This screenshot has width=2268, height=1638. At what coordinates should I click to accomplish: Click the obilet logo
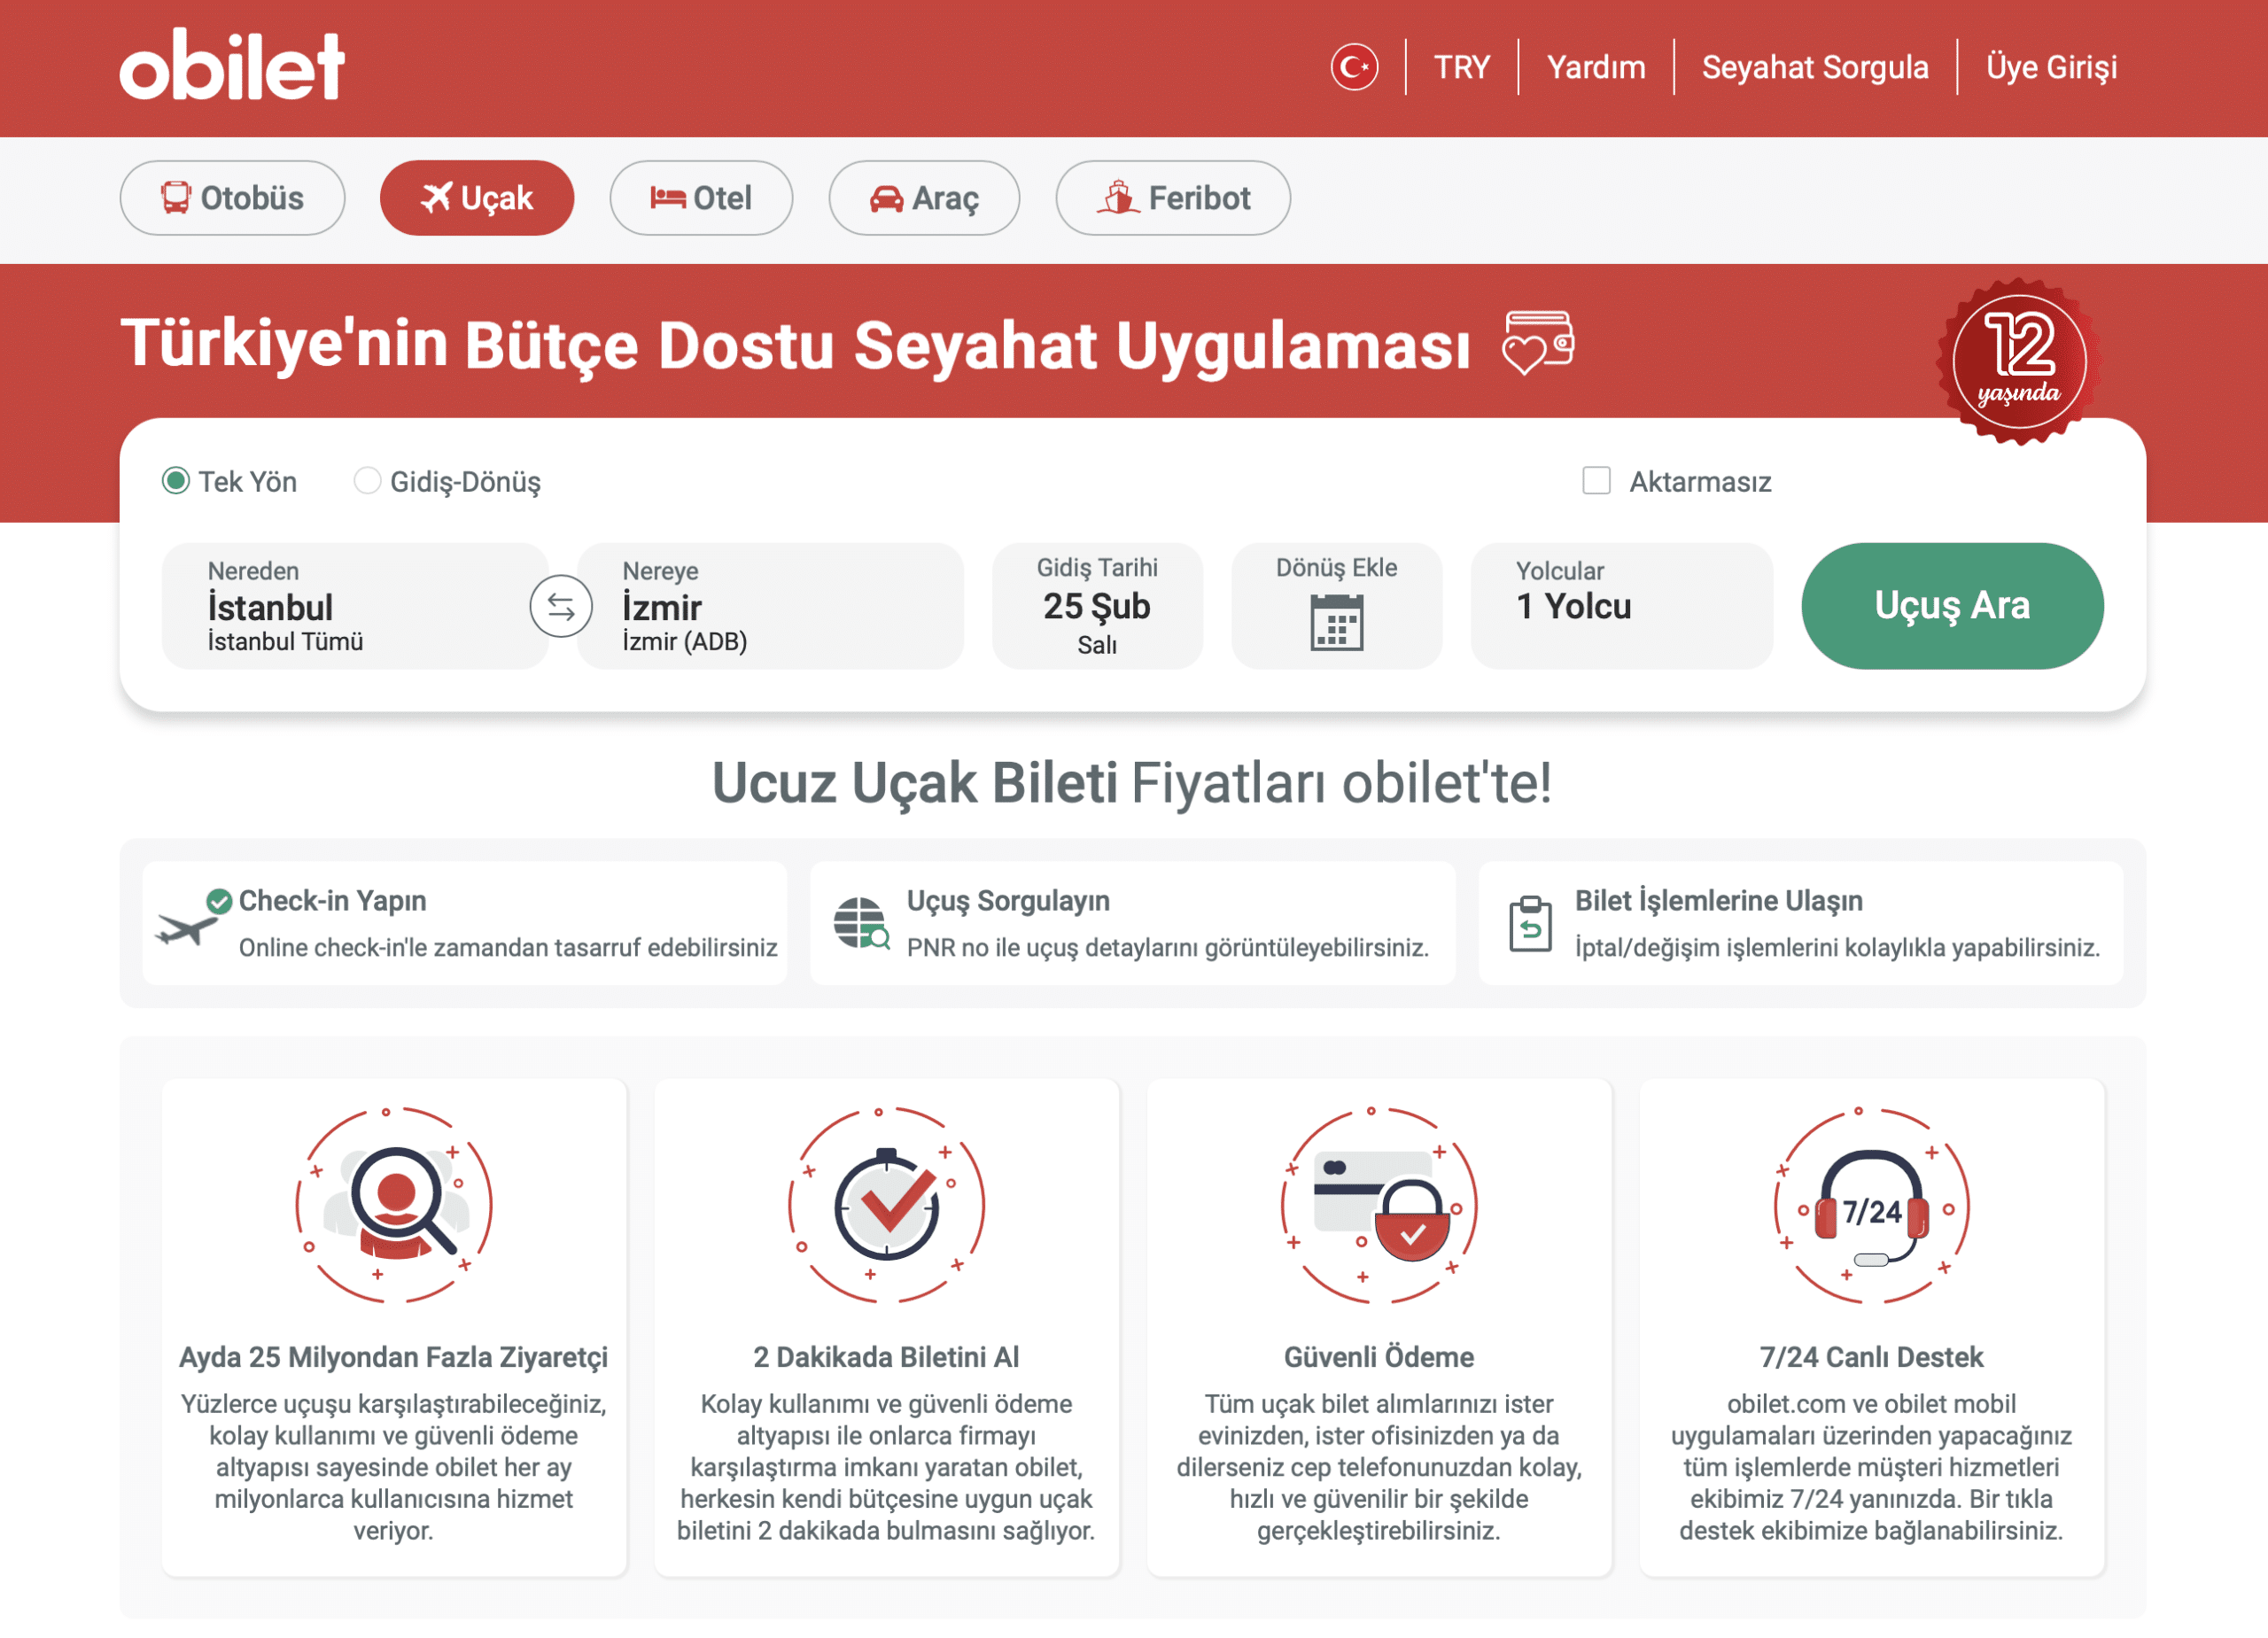click(232, 66)
